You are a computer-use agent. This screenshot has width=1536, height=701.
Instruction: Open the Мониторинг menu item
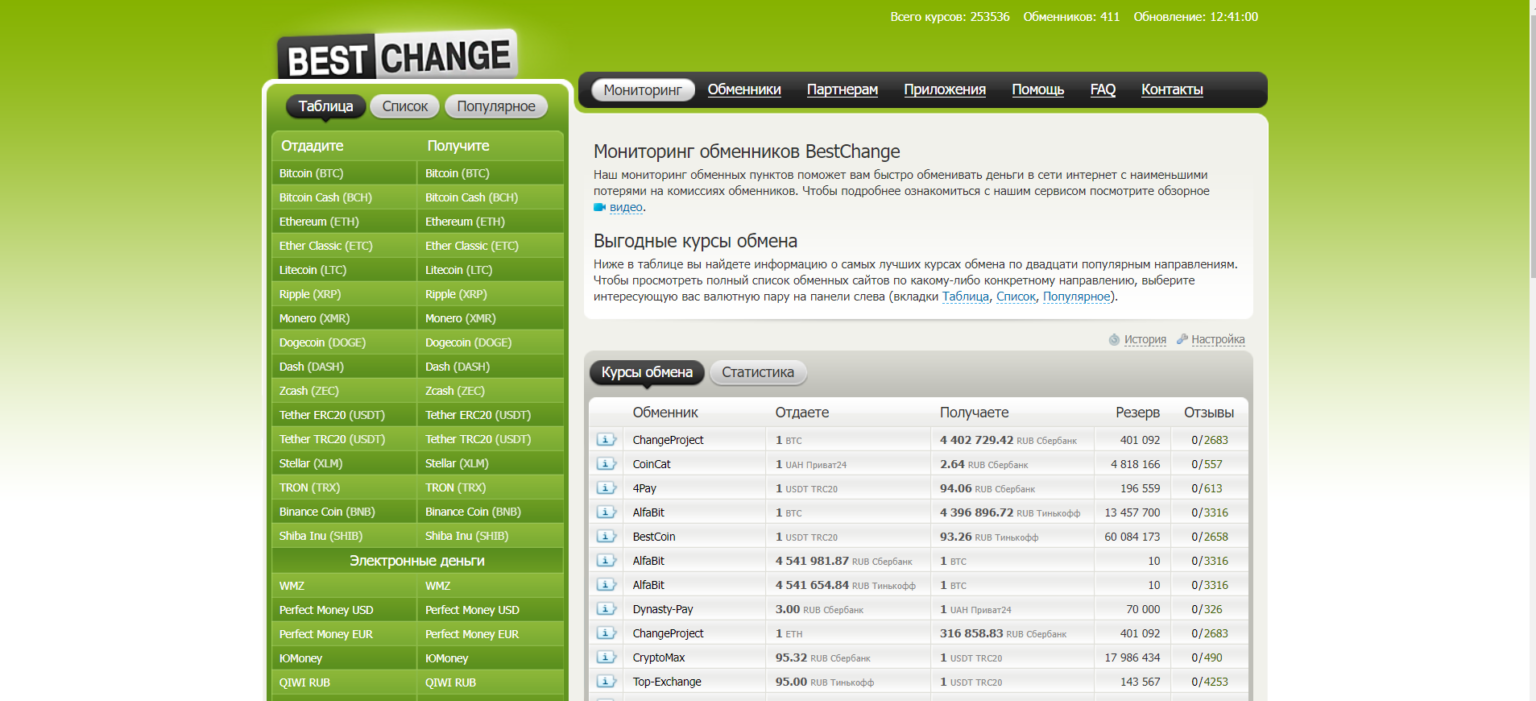click(x=643, y=90)
